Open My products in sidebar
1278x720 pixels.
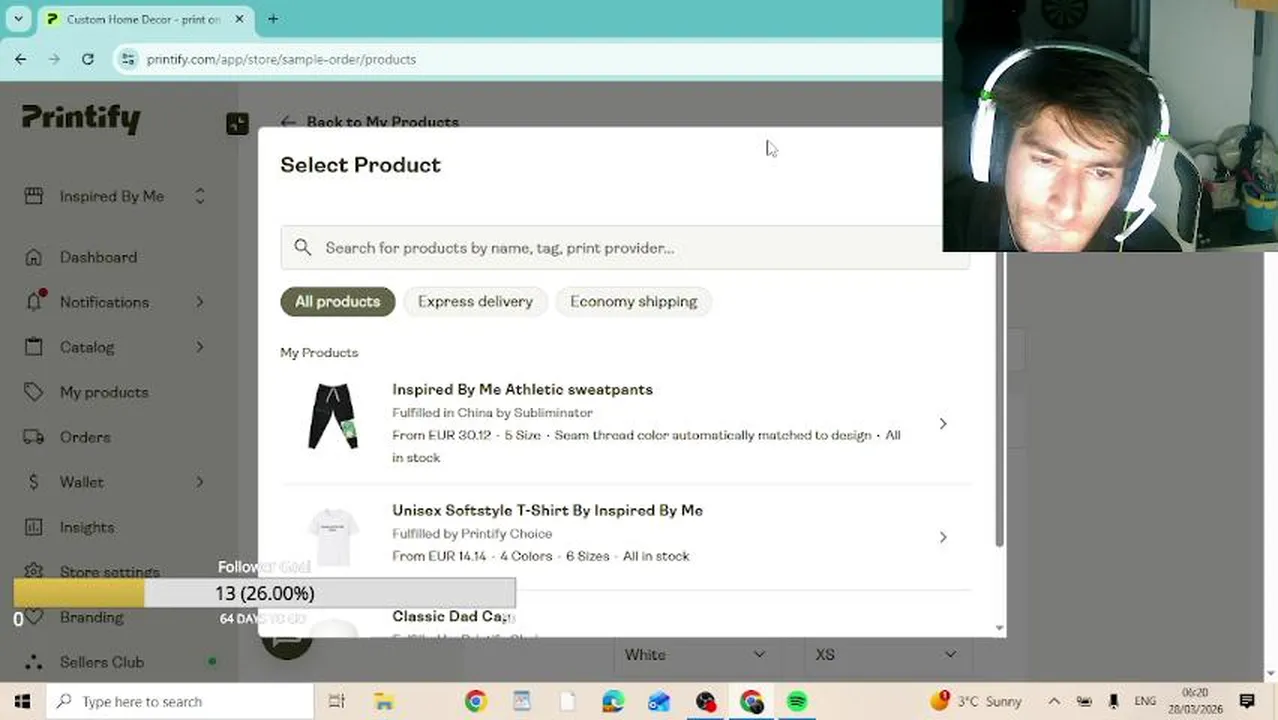pos(104,392)
